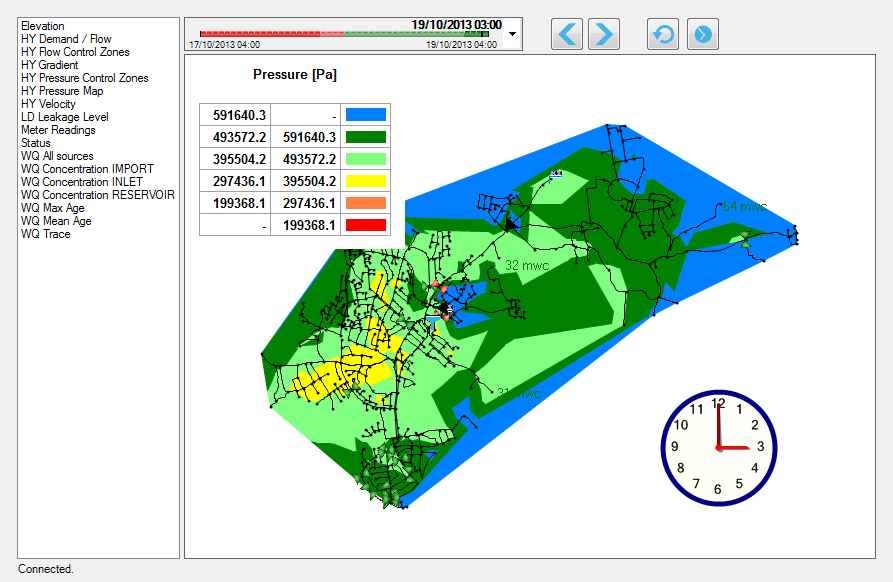893x582 pixels.
Task: Select WQ Concentration RESERVOIR item
Action: pos(98,195)
